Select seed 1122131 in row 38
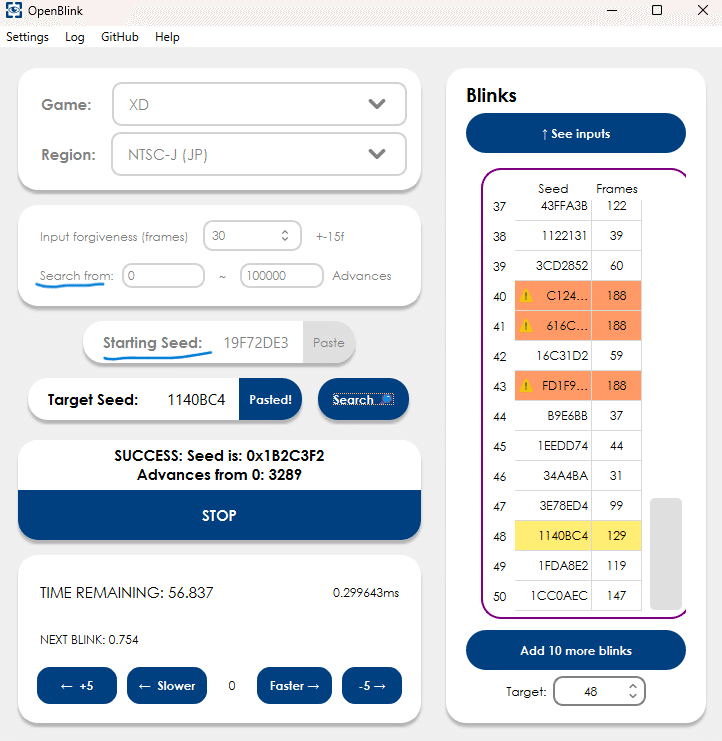The width and height of the screenshot is (722, 741). click(x=553, y=235)
